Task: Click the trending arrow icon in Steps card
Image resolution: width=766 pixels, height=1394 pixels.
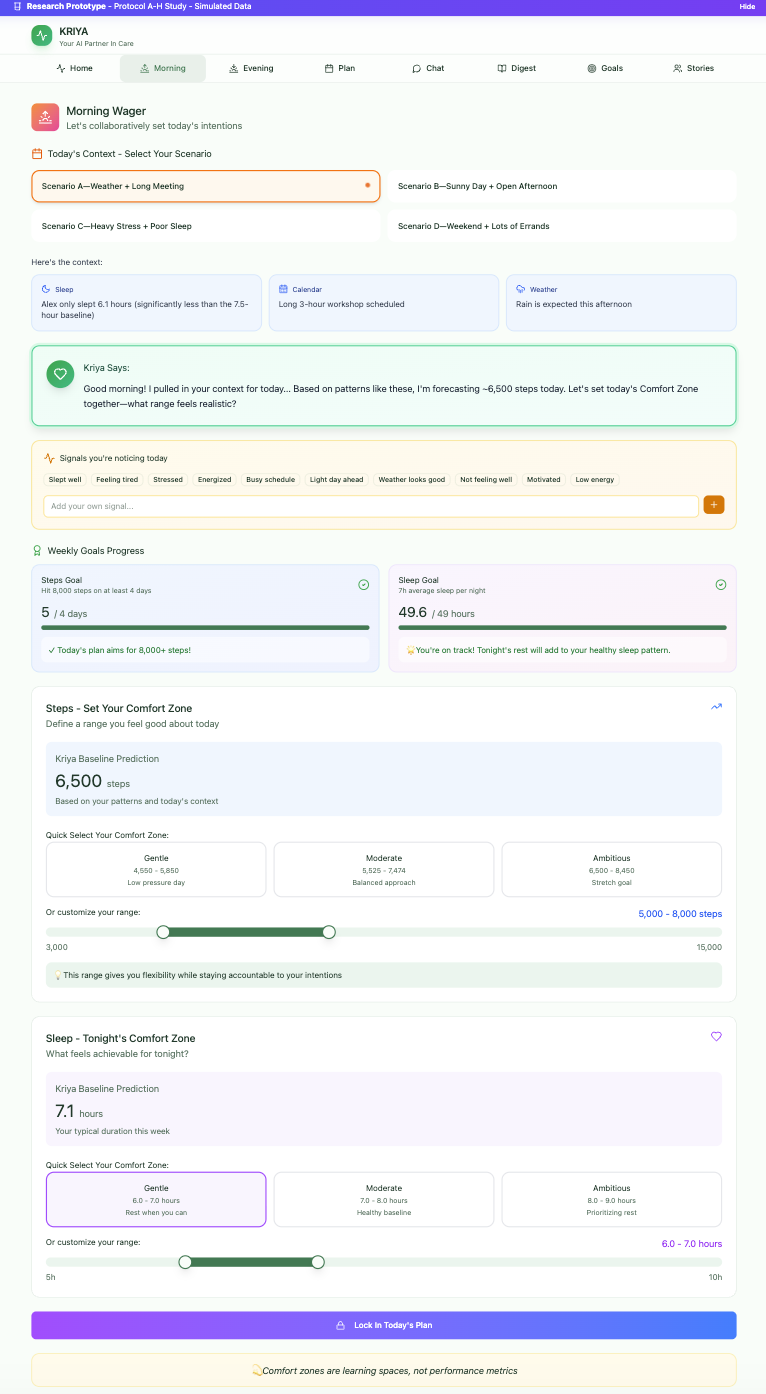Action: point(716,707)
